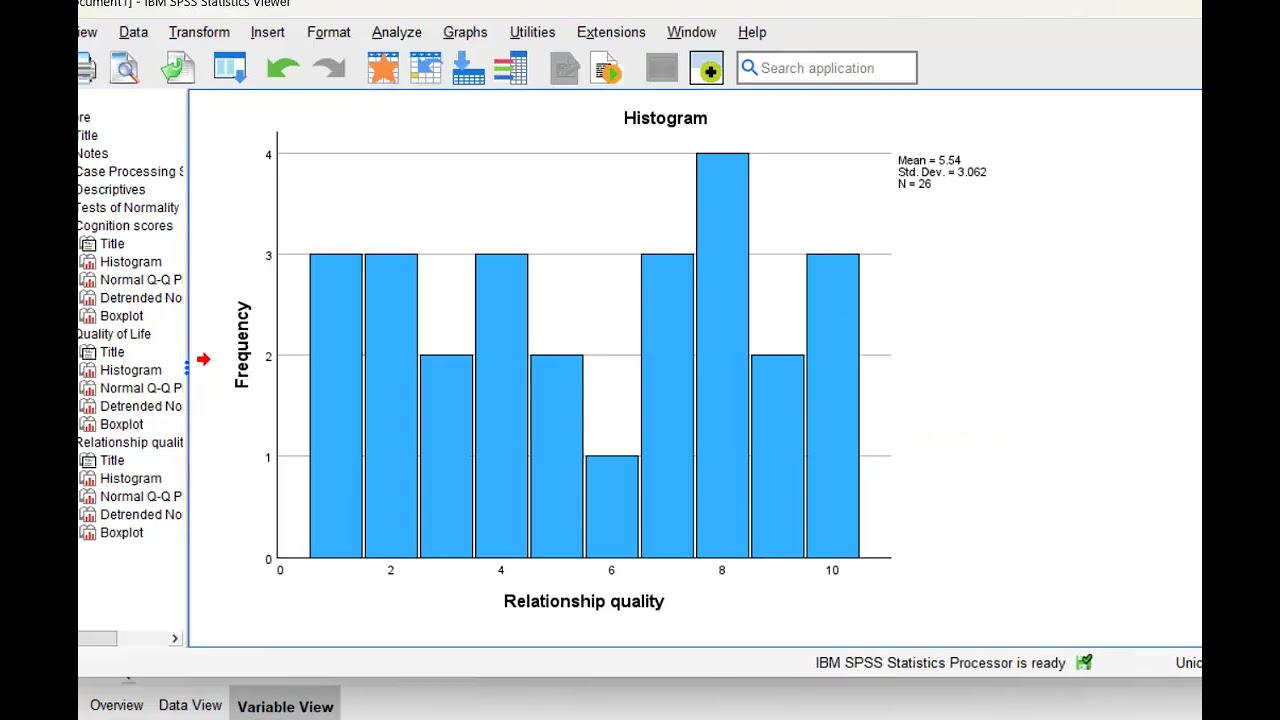Select Notes in the outline

[x=93, y=154]
